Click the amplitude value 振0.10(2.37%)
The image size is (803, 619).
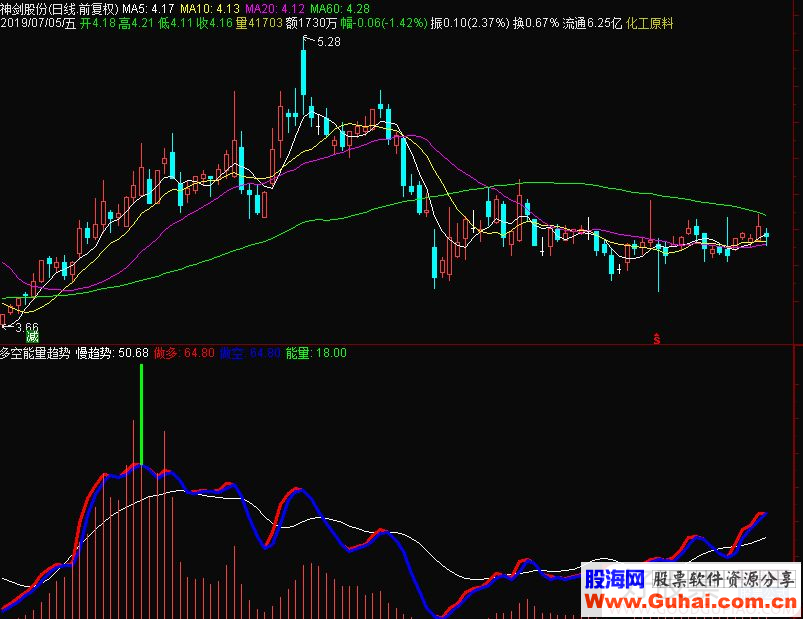pyautogui.click(x=470, y=23)
